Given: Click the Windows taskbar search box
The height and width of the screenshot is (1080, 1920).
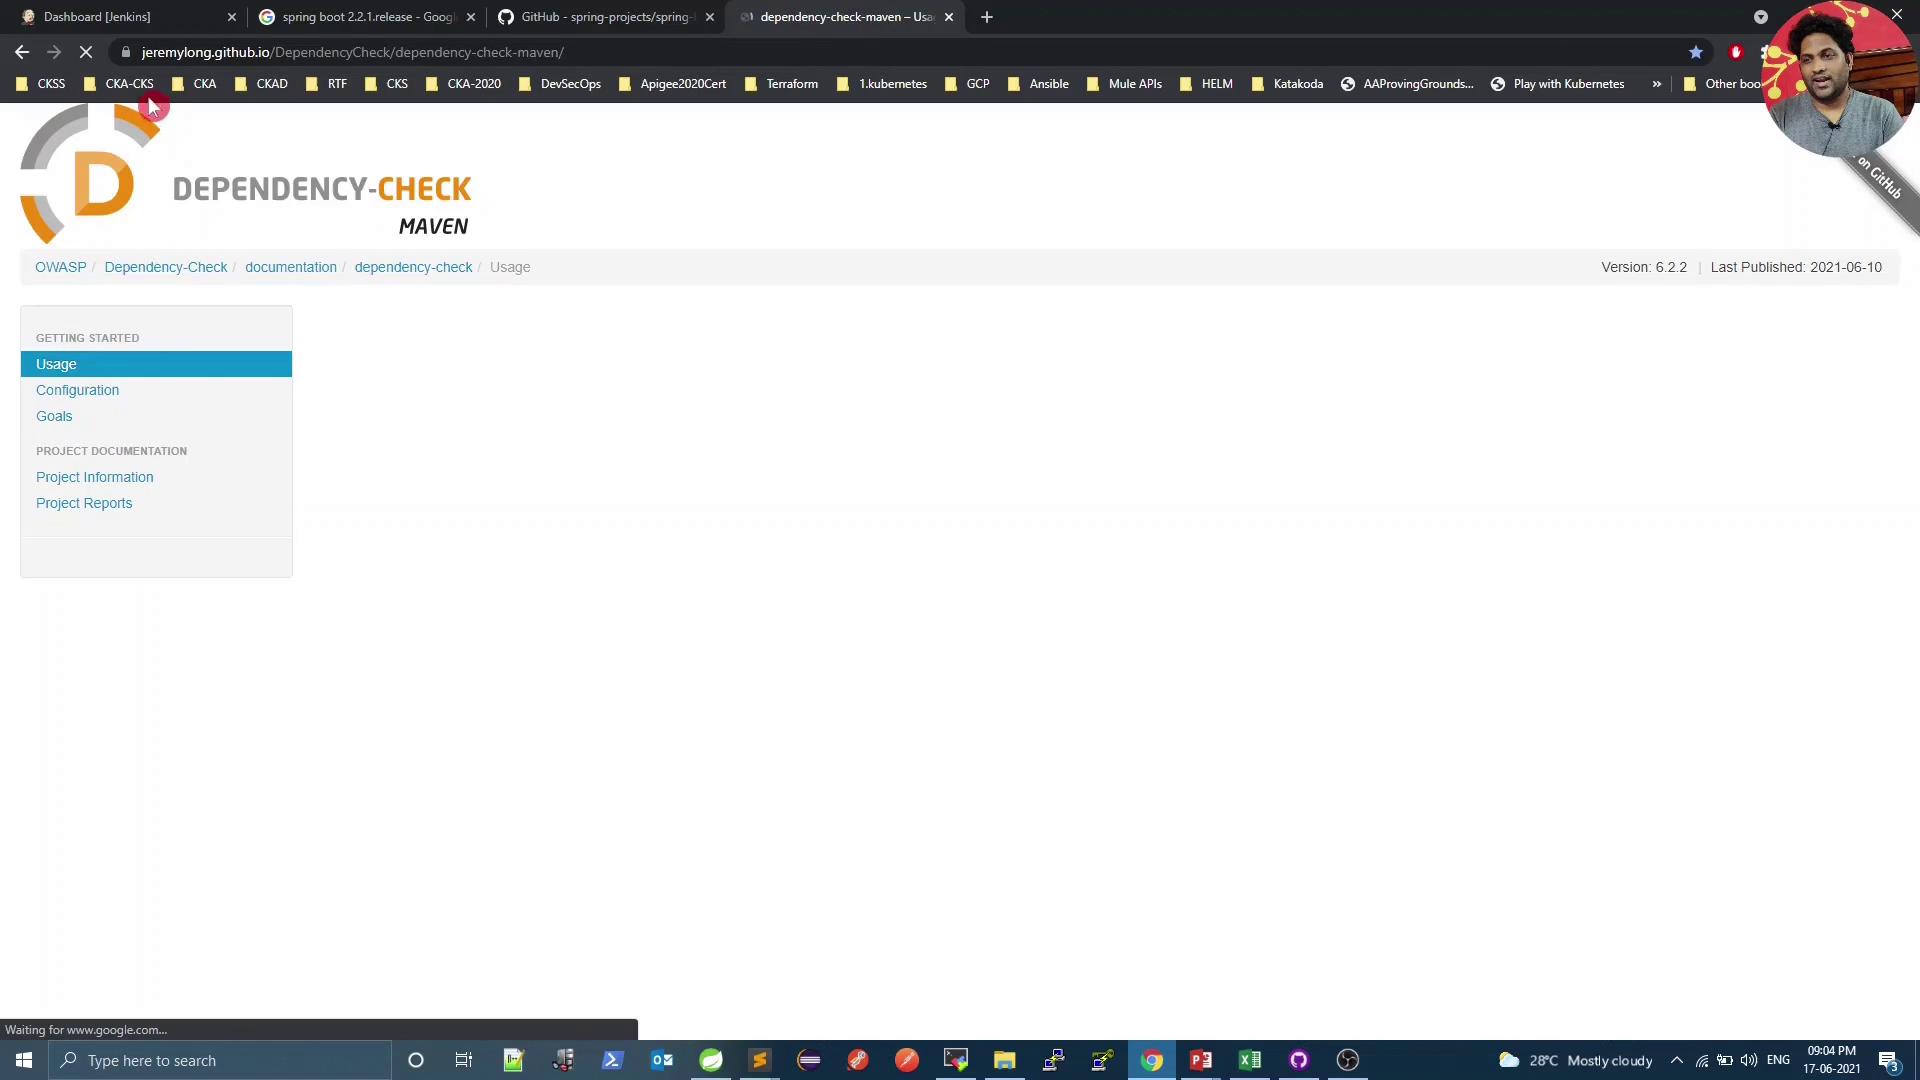Looking at the screenshot, I should (x=220, y=1060).
